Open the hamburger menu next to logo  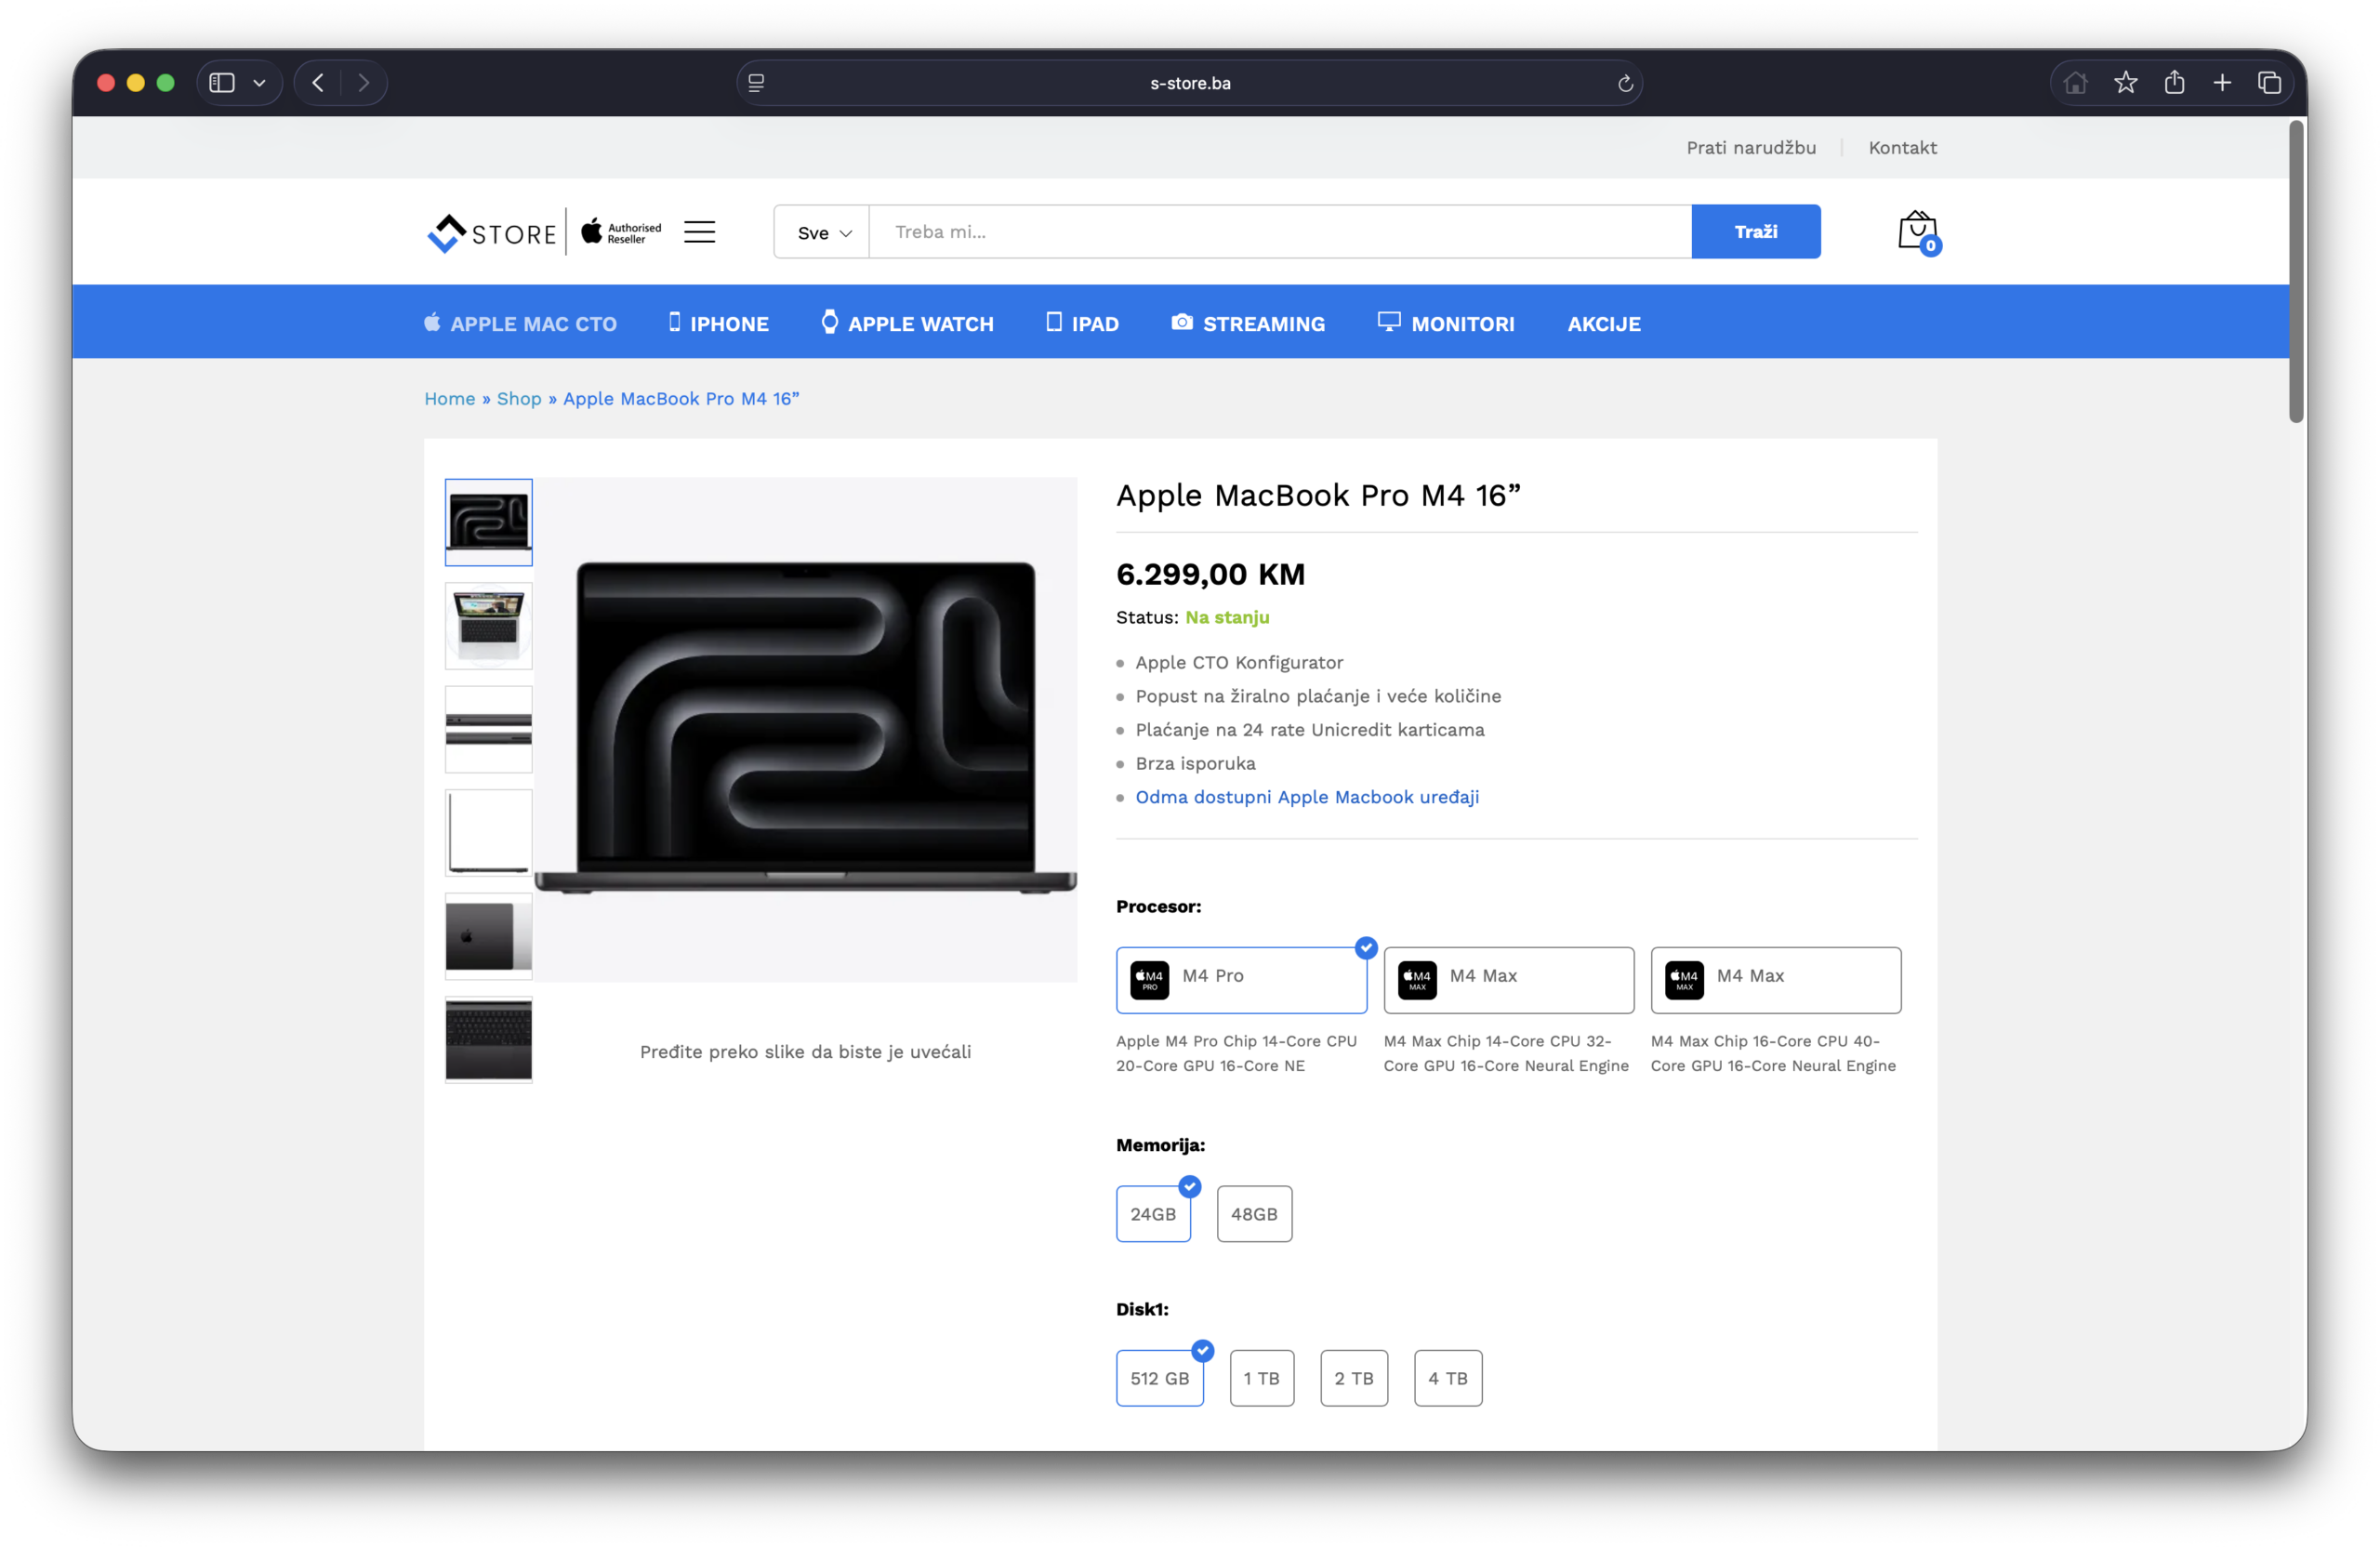(x=699, y=232)
